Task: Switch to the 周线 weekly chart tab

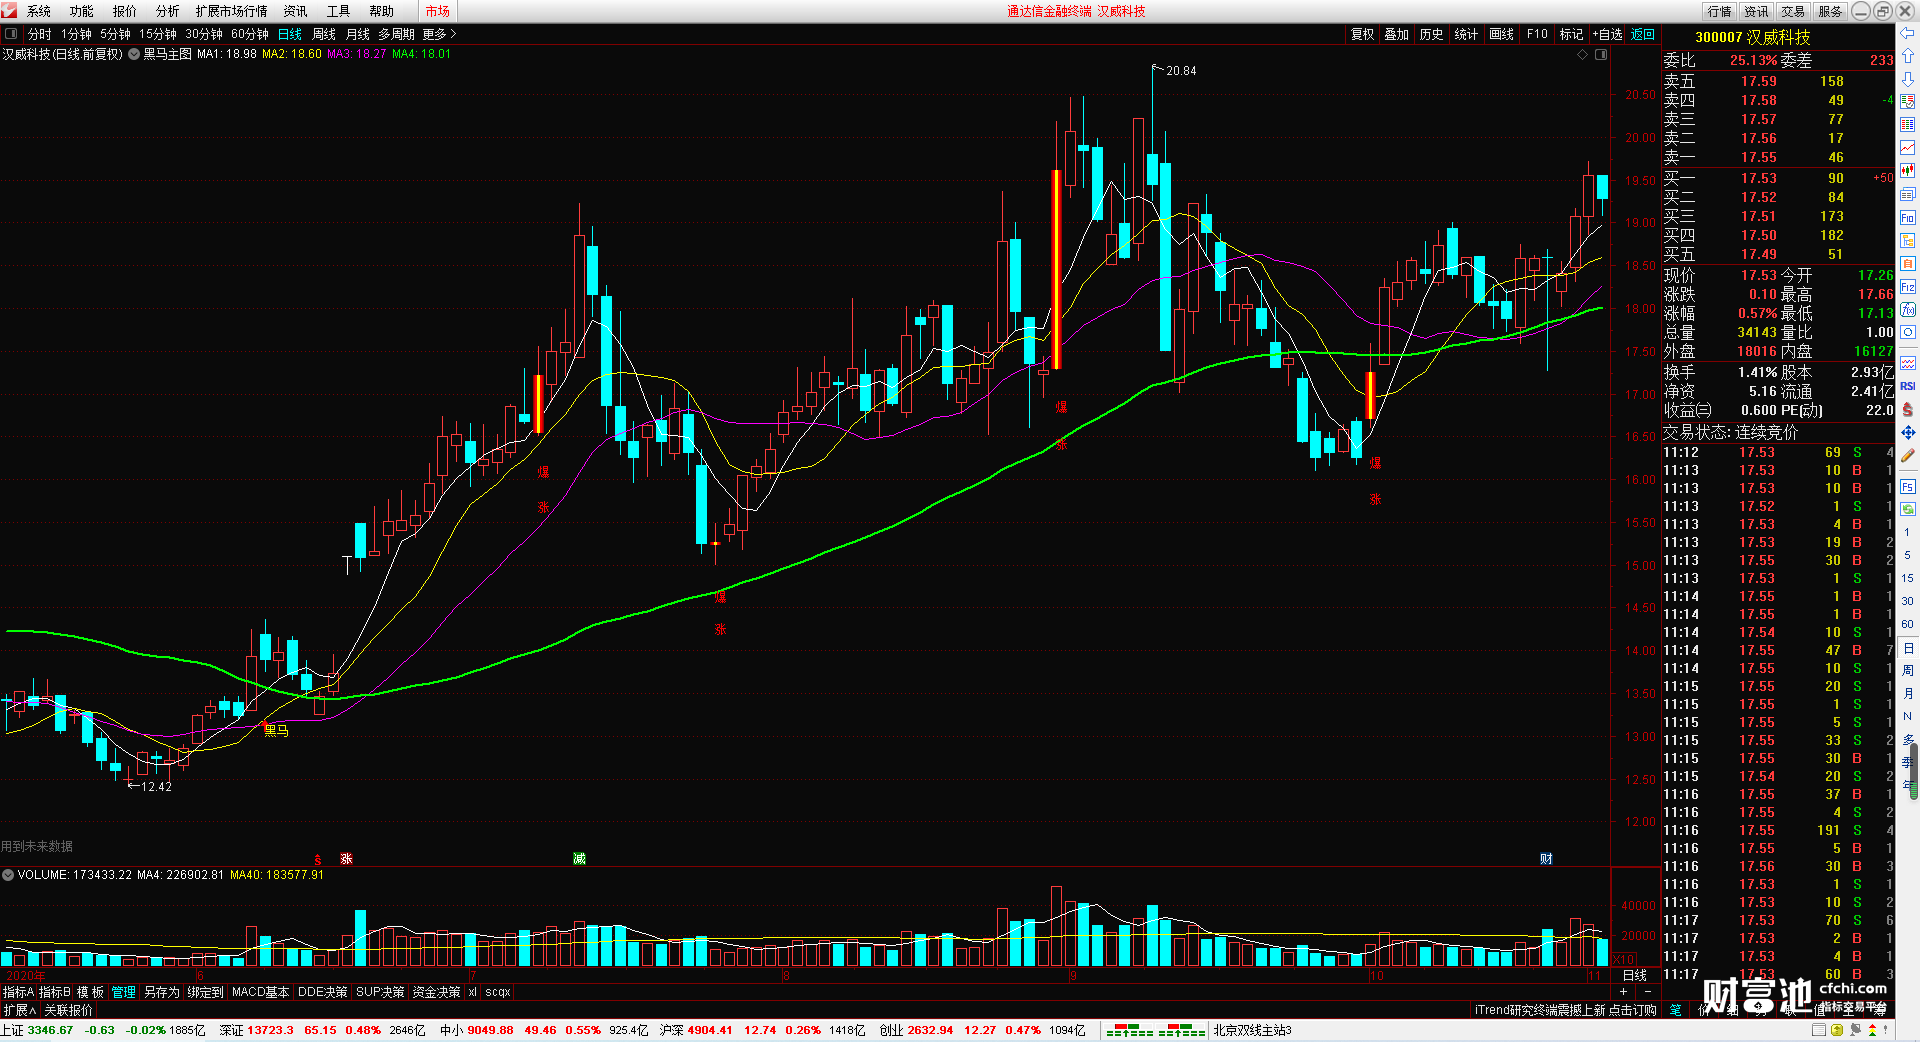Action: pos(324,34)
